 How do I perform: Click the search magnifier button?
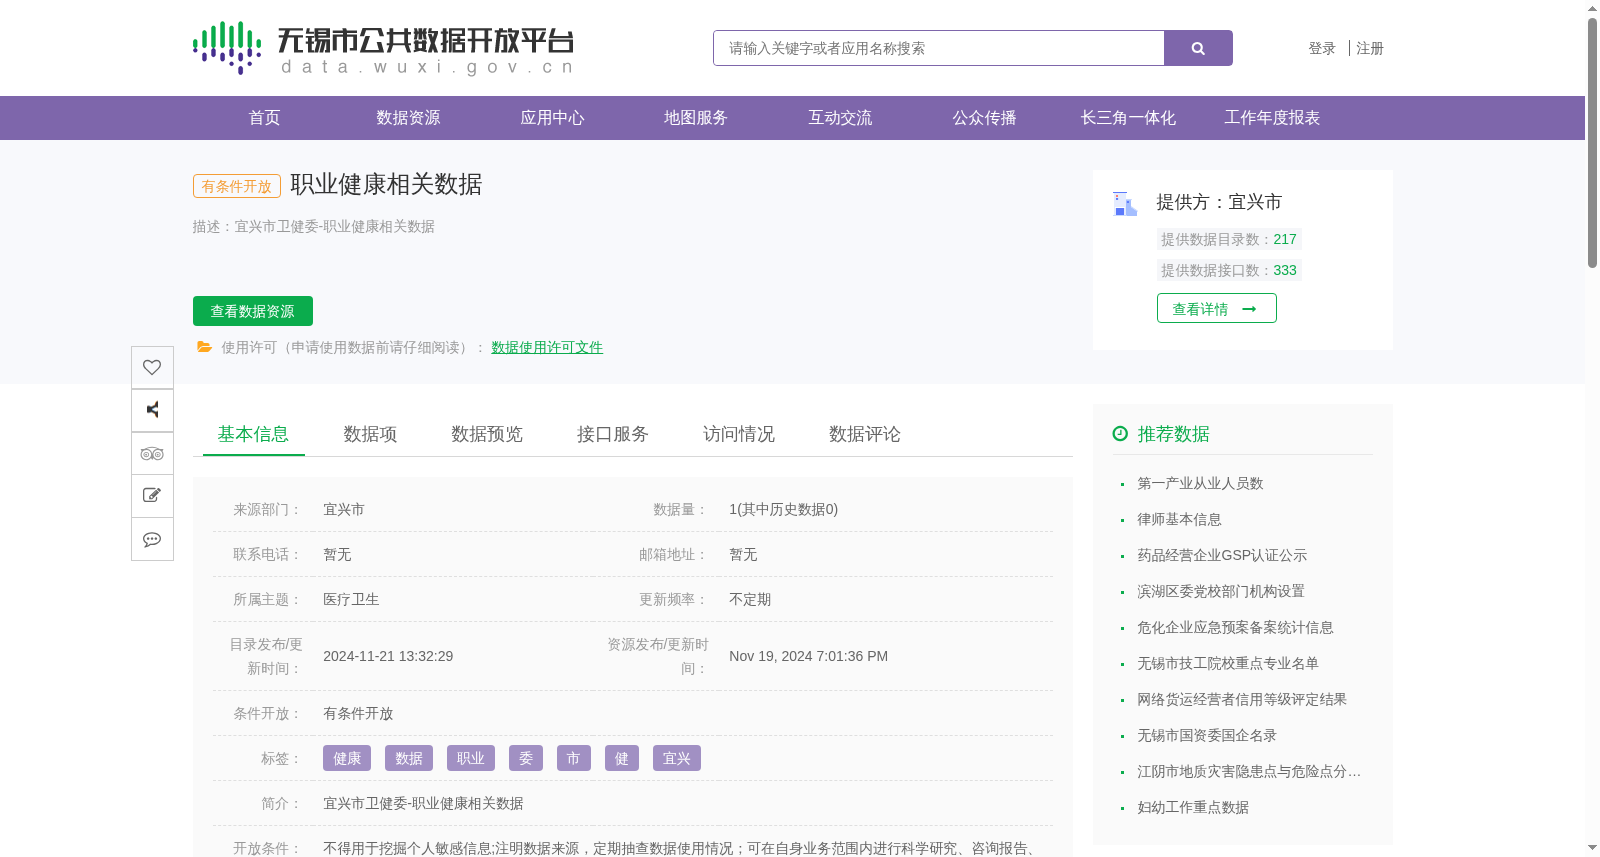click(1198, 48)
